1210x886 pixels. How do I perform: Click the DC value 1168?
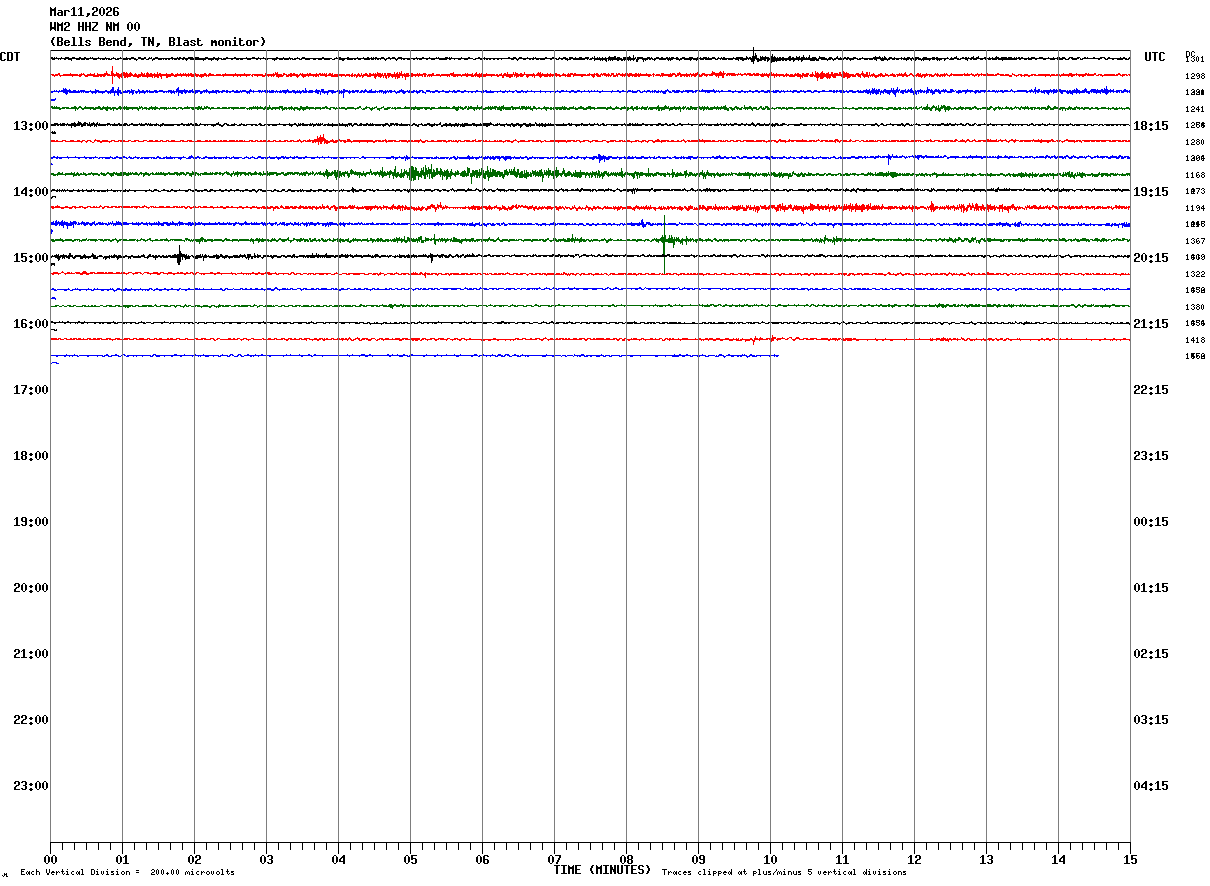[x=1195, y=175]
